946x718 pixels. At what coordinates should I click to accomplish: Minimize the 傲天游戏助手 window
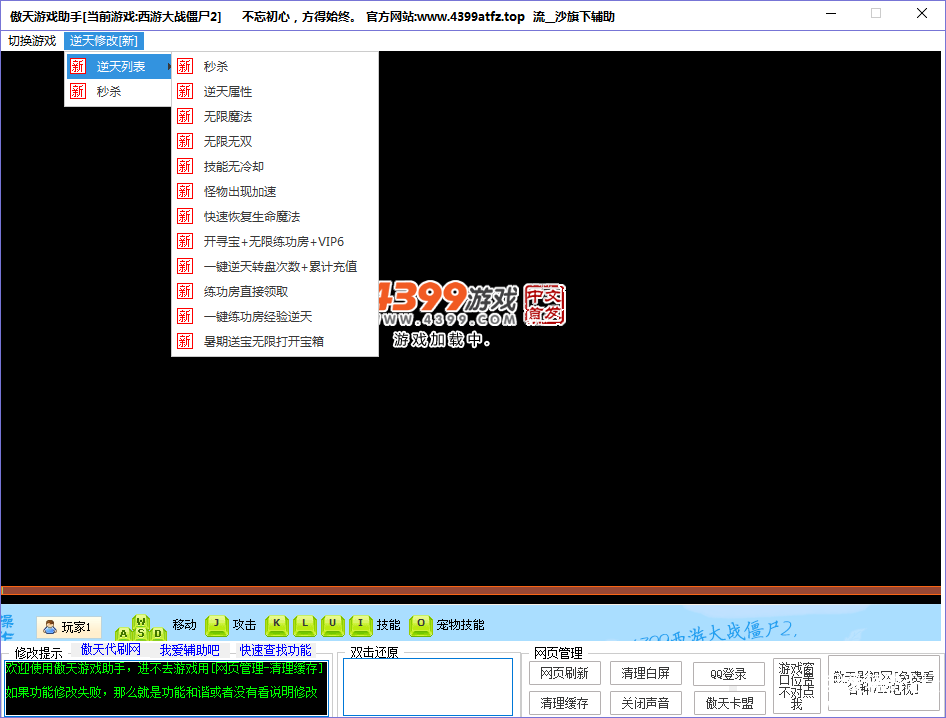click(x=831, y=13)
